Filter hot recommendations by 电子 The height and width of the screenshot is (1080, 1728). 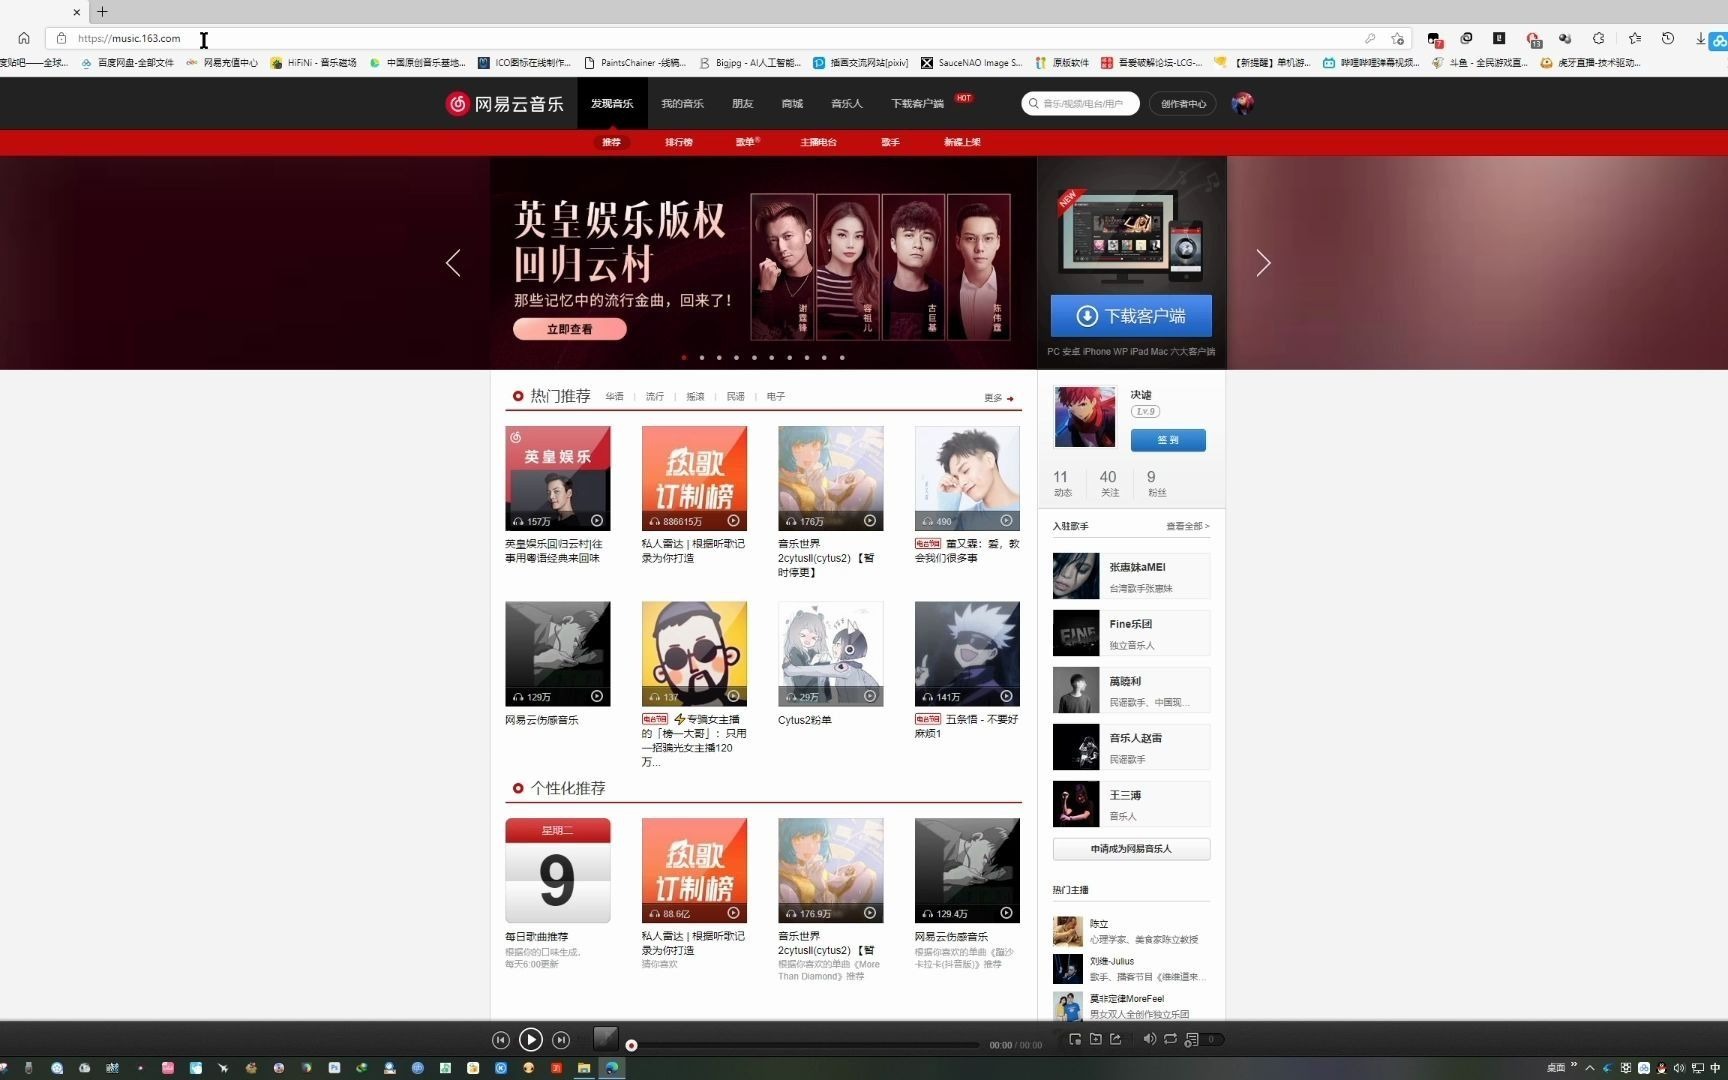coord(776,397)
